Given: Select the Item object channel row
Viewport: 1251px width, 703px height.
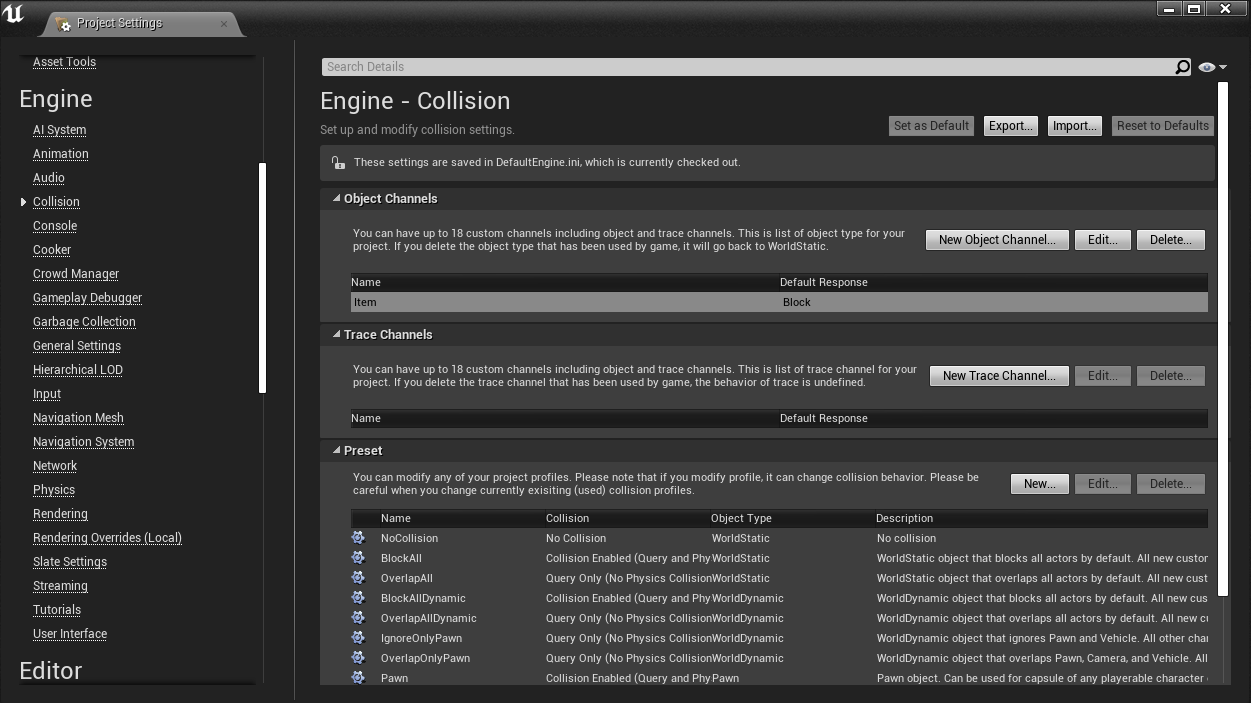Looking at the screenshot, I should coord(779,302).
